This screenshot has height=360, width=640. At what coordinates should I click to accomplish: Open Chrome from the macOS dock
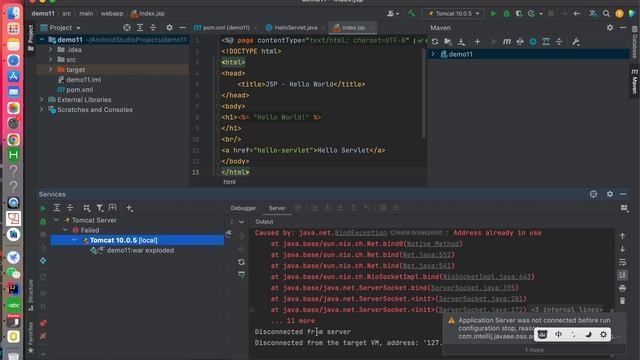pos(13,140)
